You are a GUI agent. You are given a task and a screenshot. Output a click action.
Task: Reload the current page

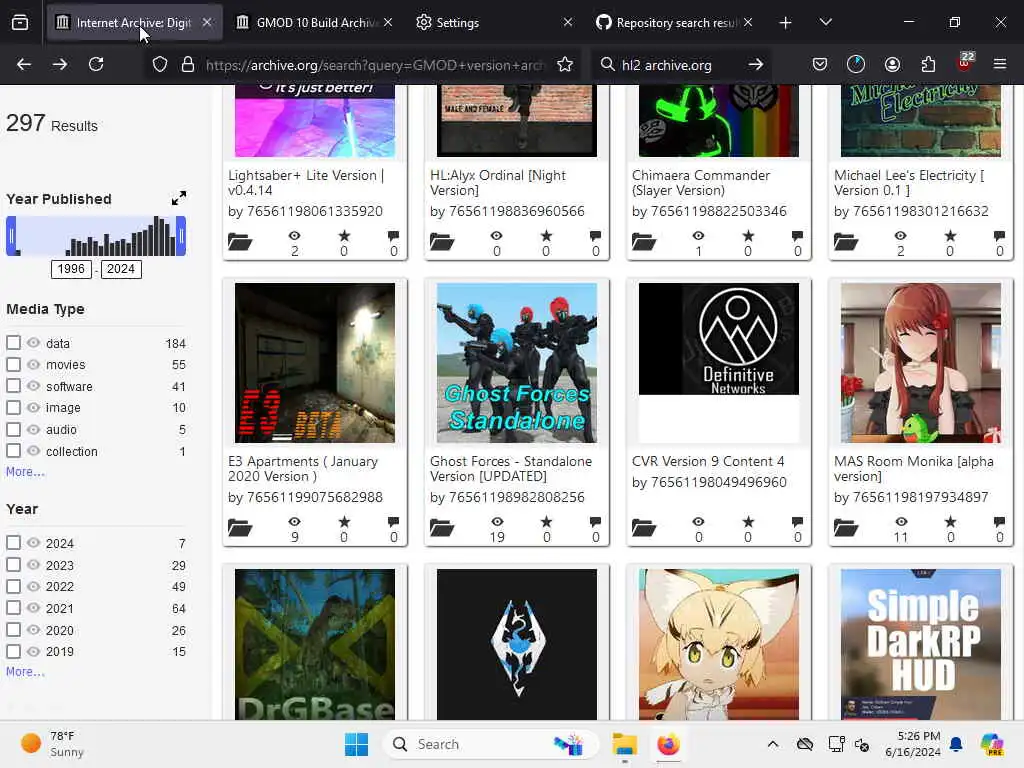click(x=96, y=64)
